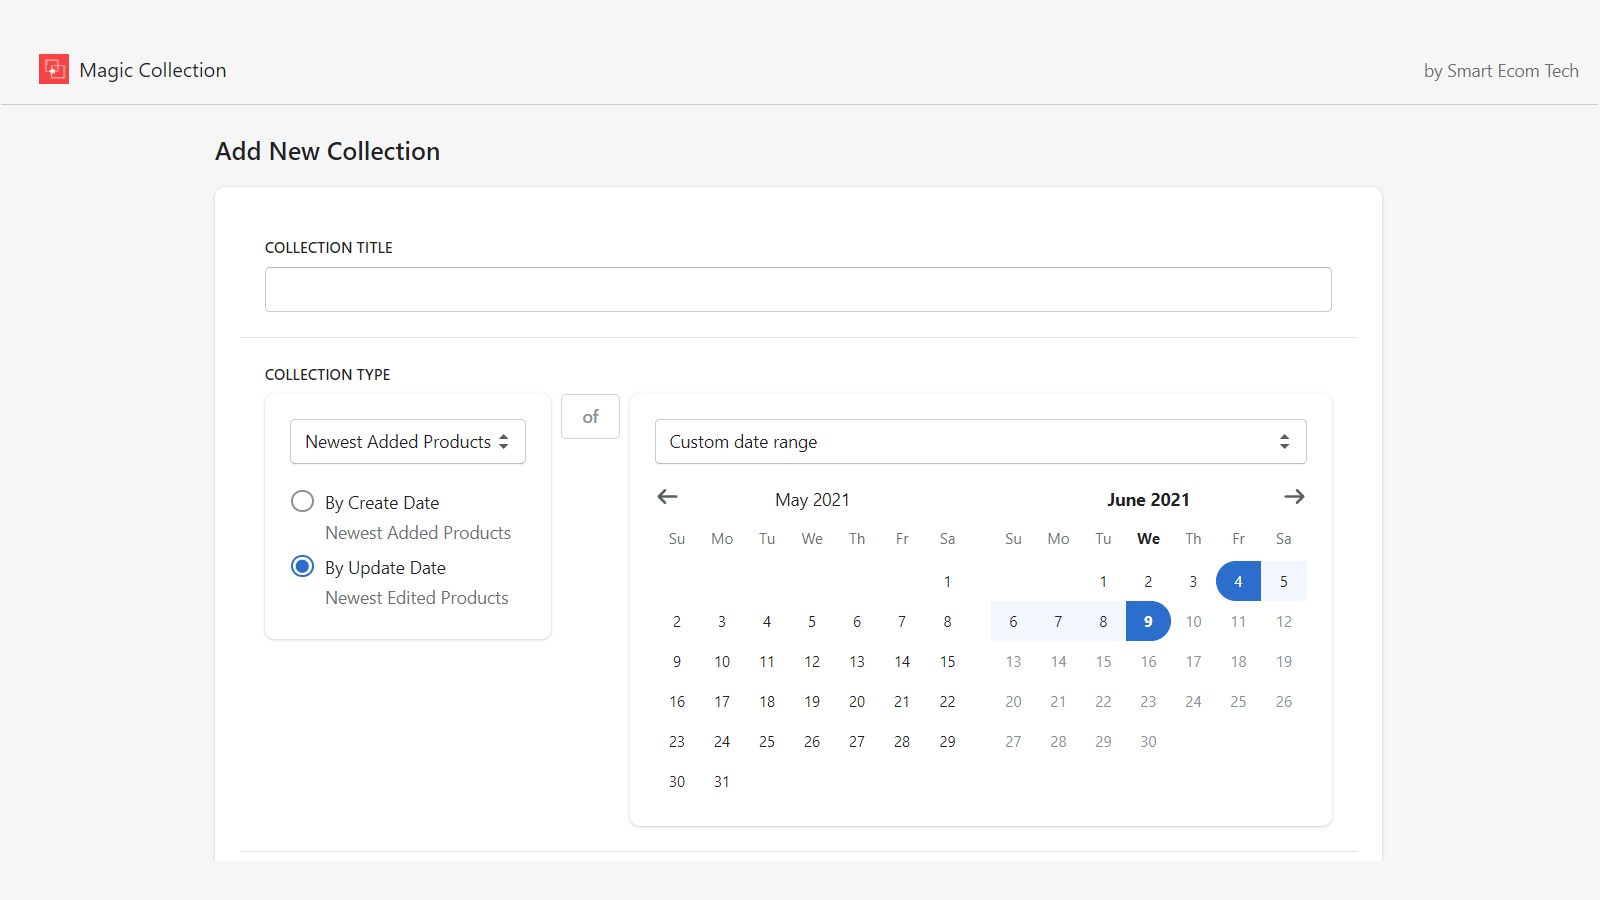Select May 1 in the calendar

click(947, 581)
